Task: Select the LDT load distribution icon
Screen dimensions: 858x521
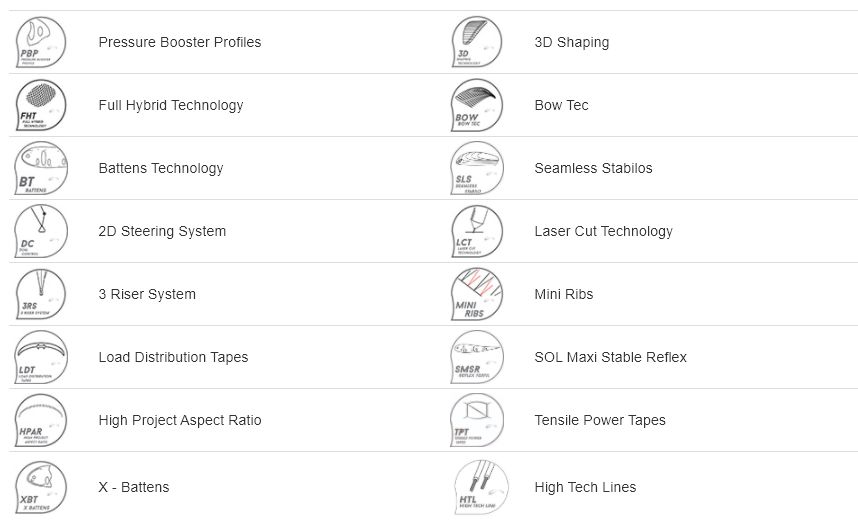Action: [41, 357]
